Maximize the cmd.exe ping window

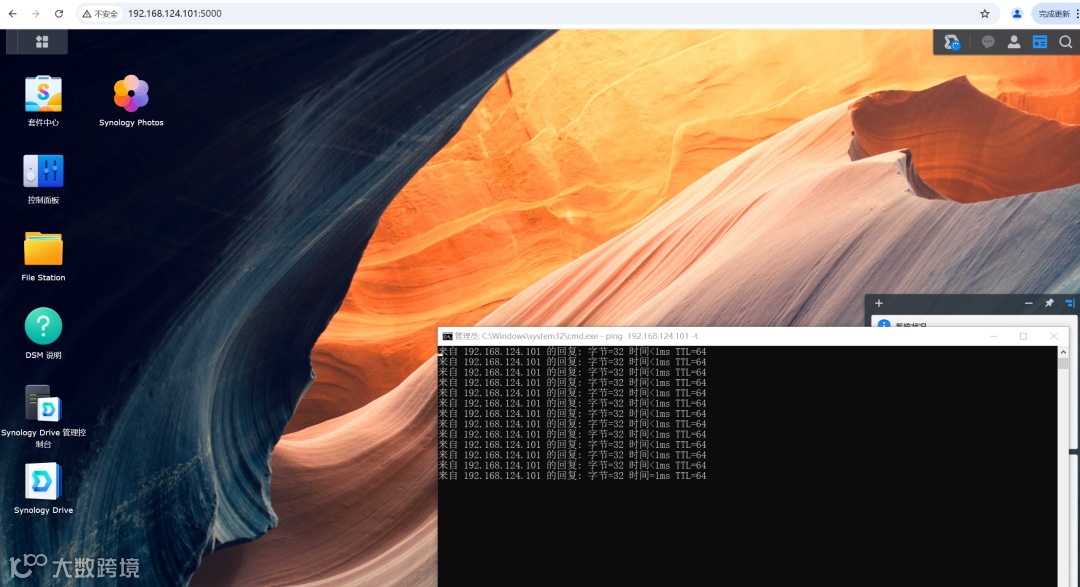pyautogui.click(x=1024, y=336)
